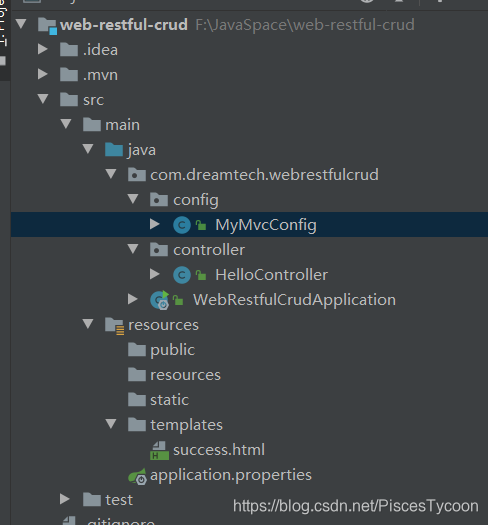Click the resources root folder icon
The height and width of the screenshot is (525, 488).
[115, 326]
